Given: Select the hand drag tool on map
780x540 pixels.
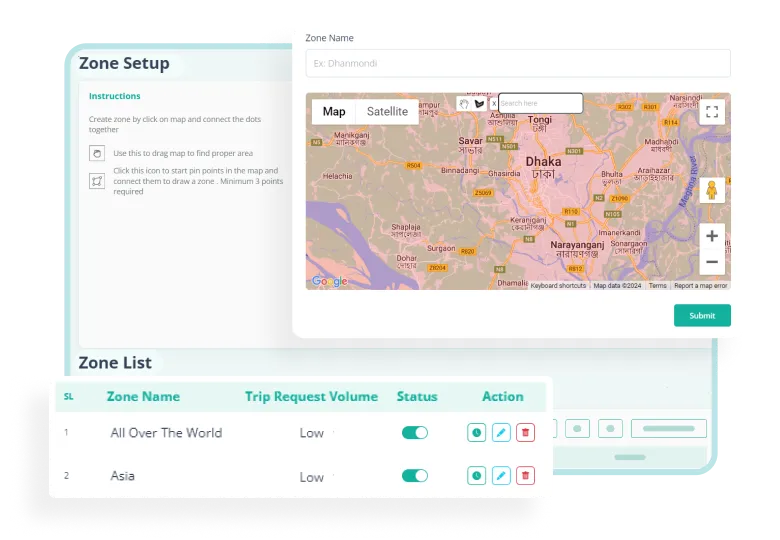Looking at the screenshot, I should pos(464,103).
